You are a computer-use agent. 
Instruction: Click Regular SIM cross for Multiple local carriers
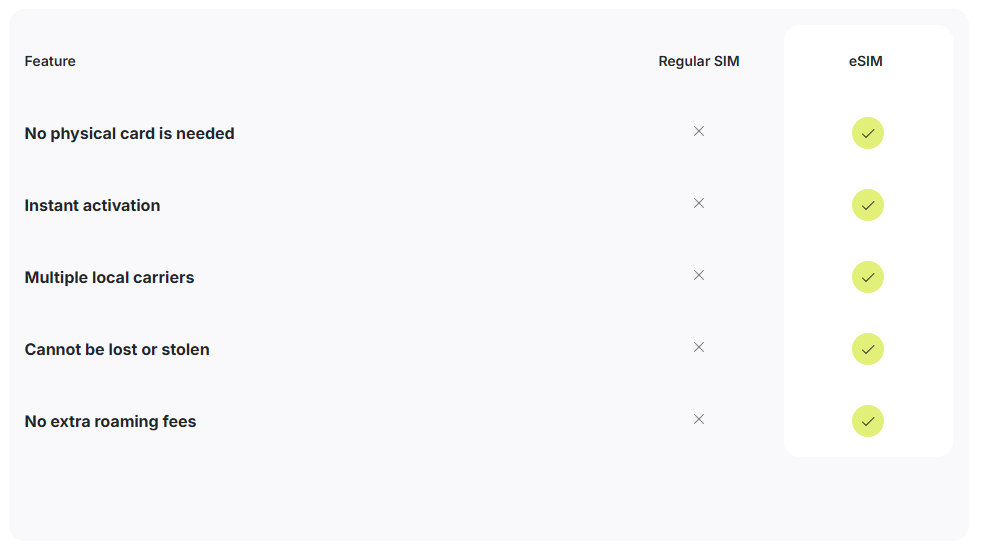point(699,275)
